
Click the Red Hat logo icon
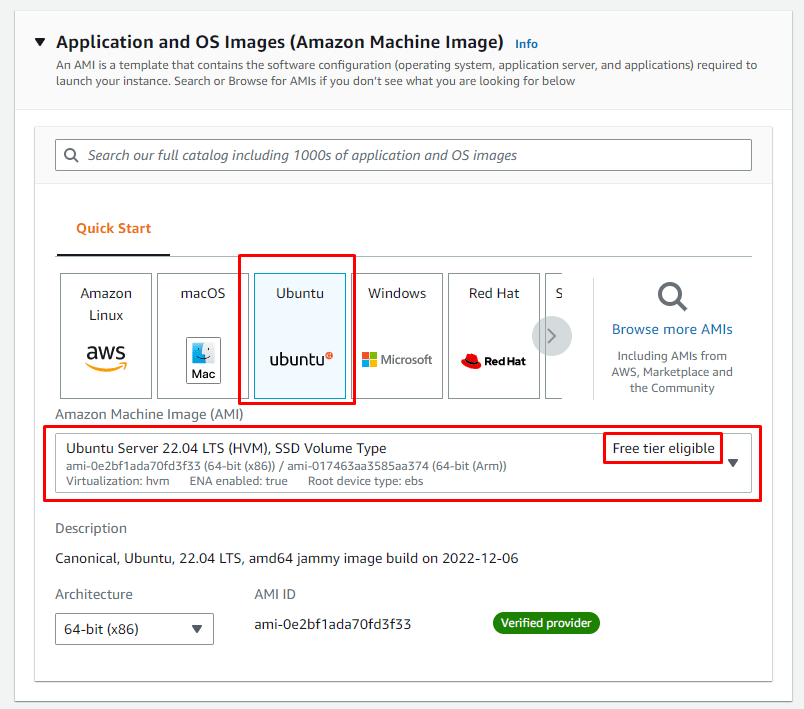click(493, 361)
